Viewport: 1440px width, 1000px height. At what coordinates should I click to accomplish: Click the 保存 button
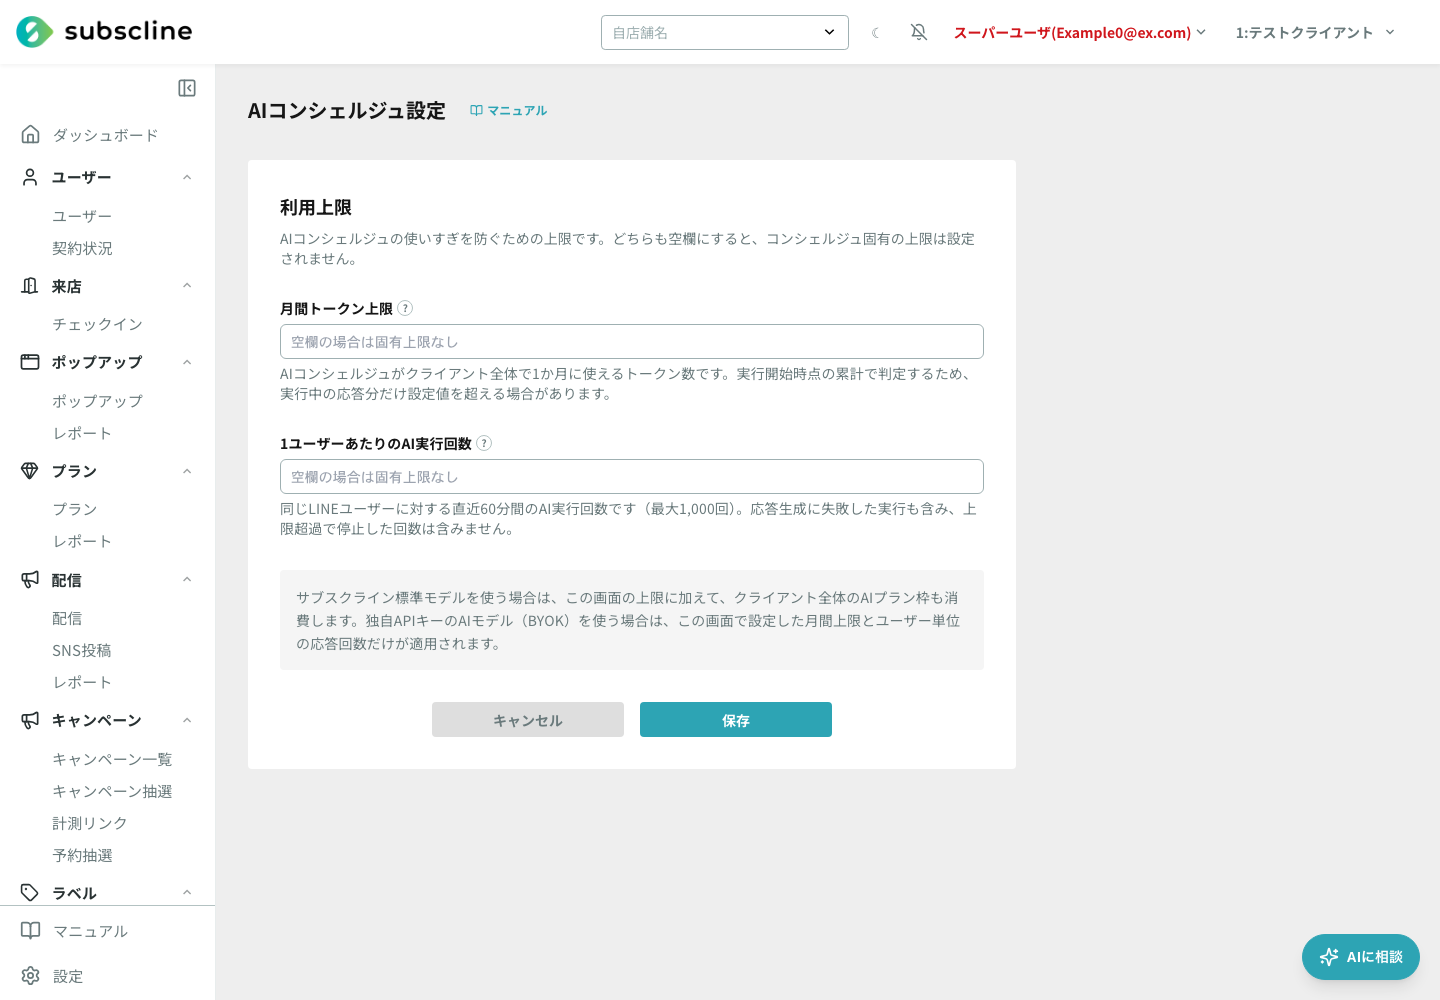pos(736,720)
